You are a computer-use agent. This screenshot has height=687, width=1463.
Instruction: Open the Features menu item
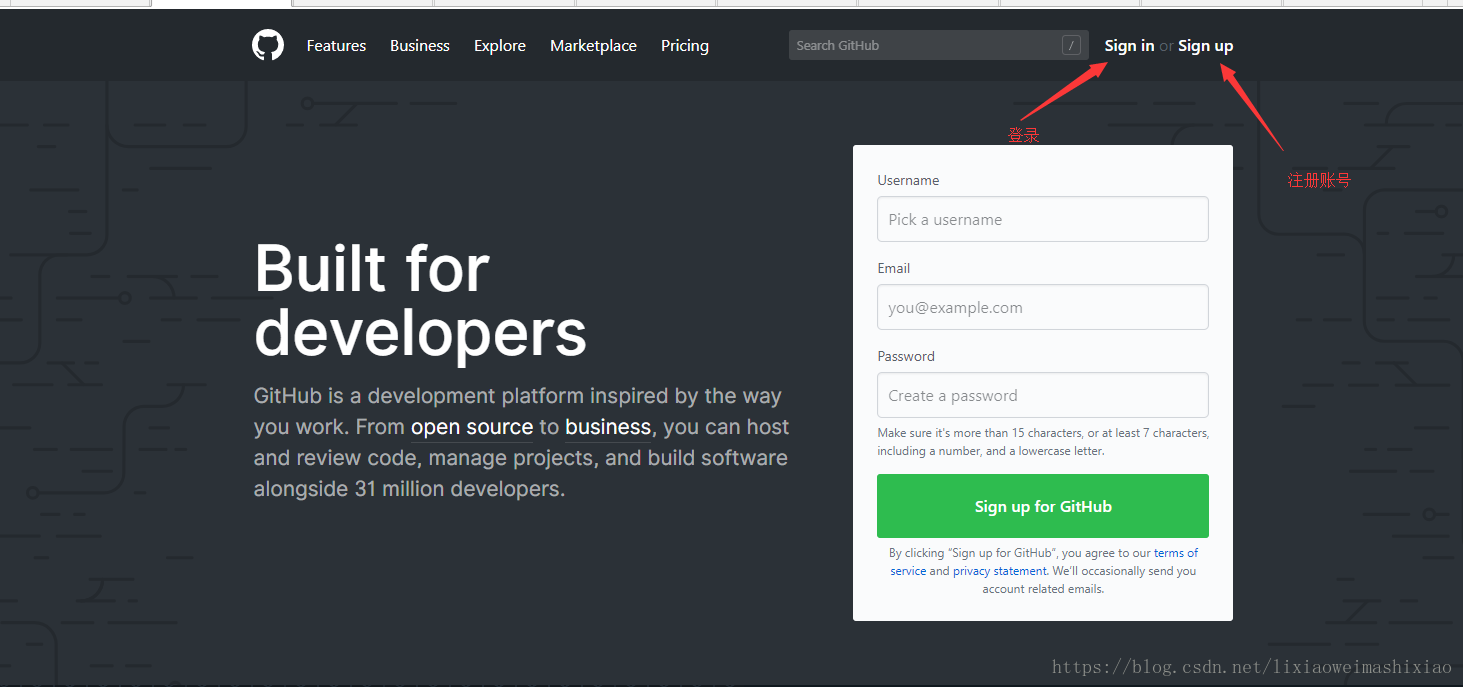click(336, 46)
